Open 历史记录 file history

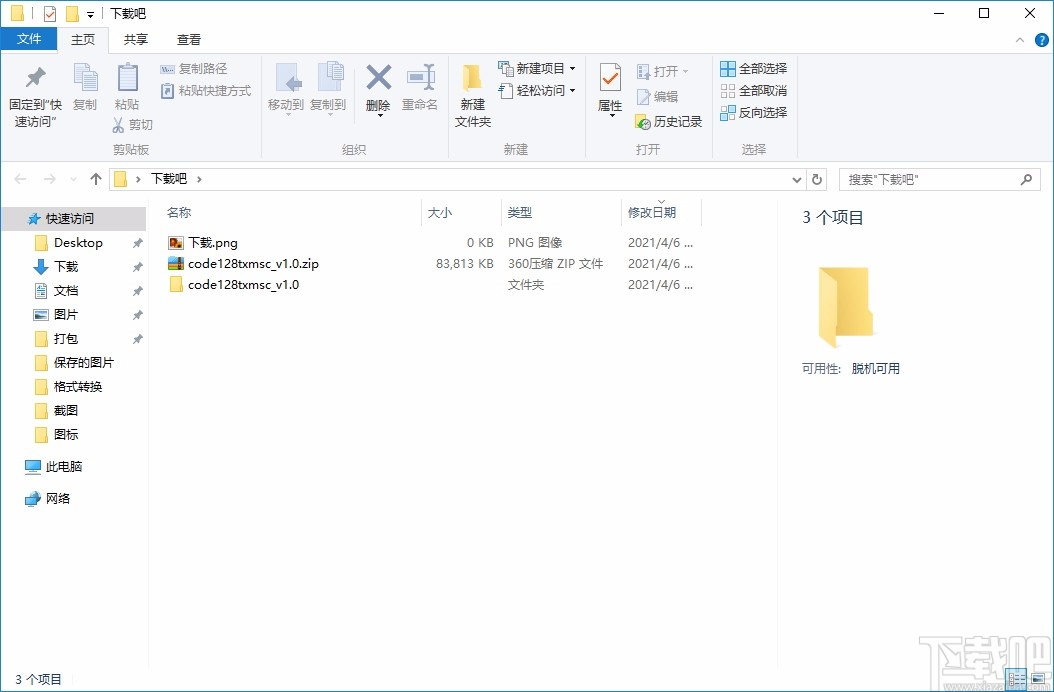click(668, 121)
